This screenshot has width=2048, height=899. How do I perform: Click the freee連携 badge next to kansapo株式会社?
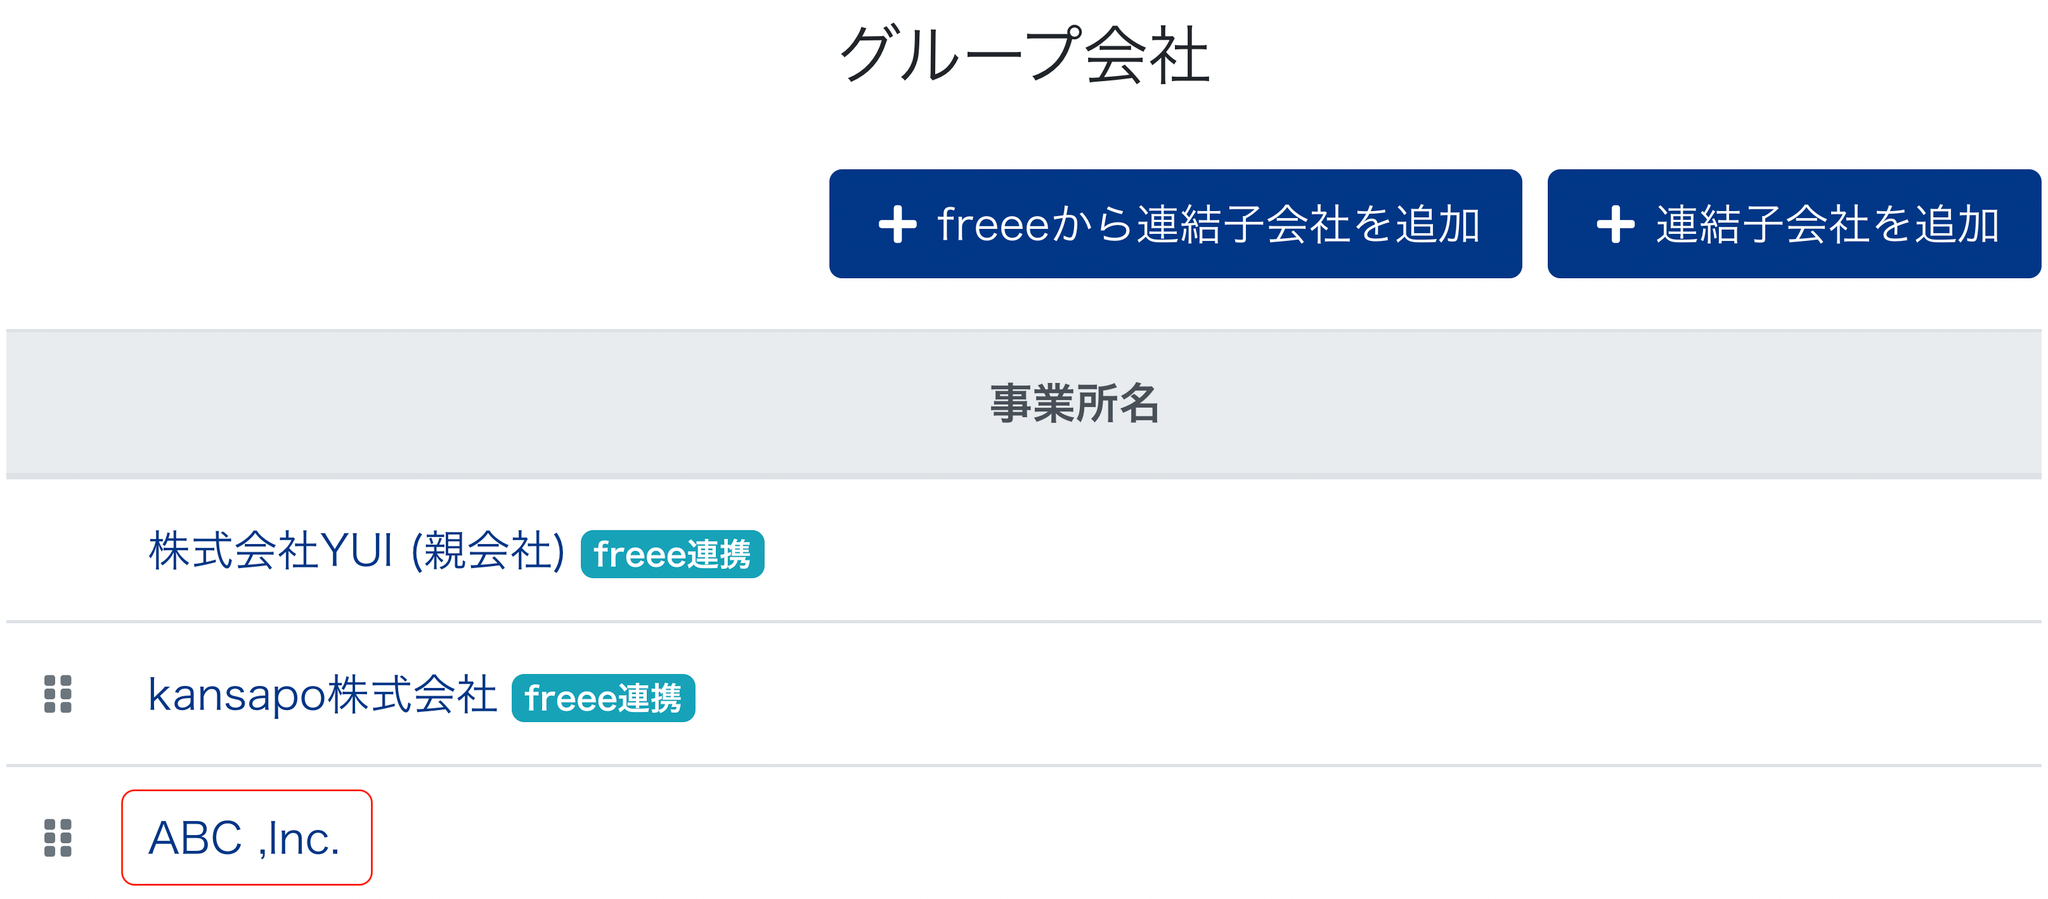(x=603, y=698)
